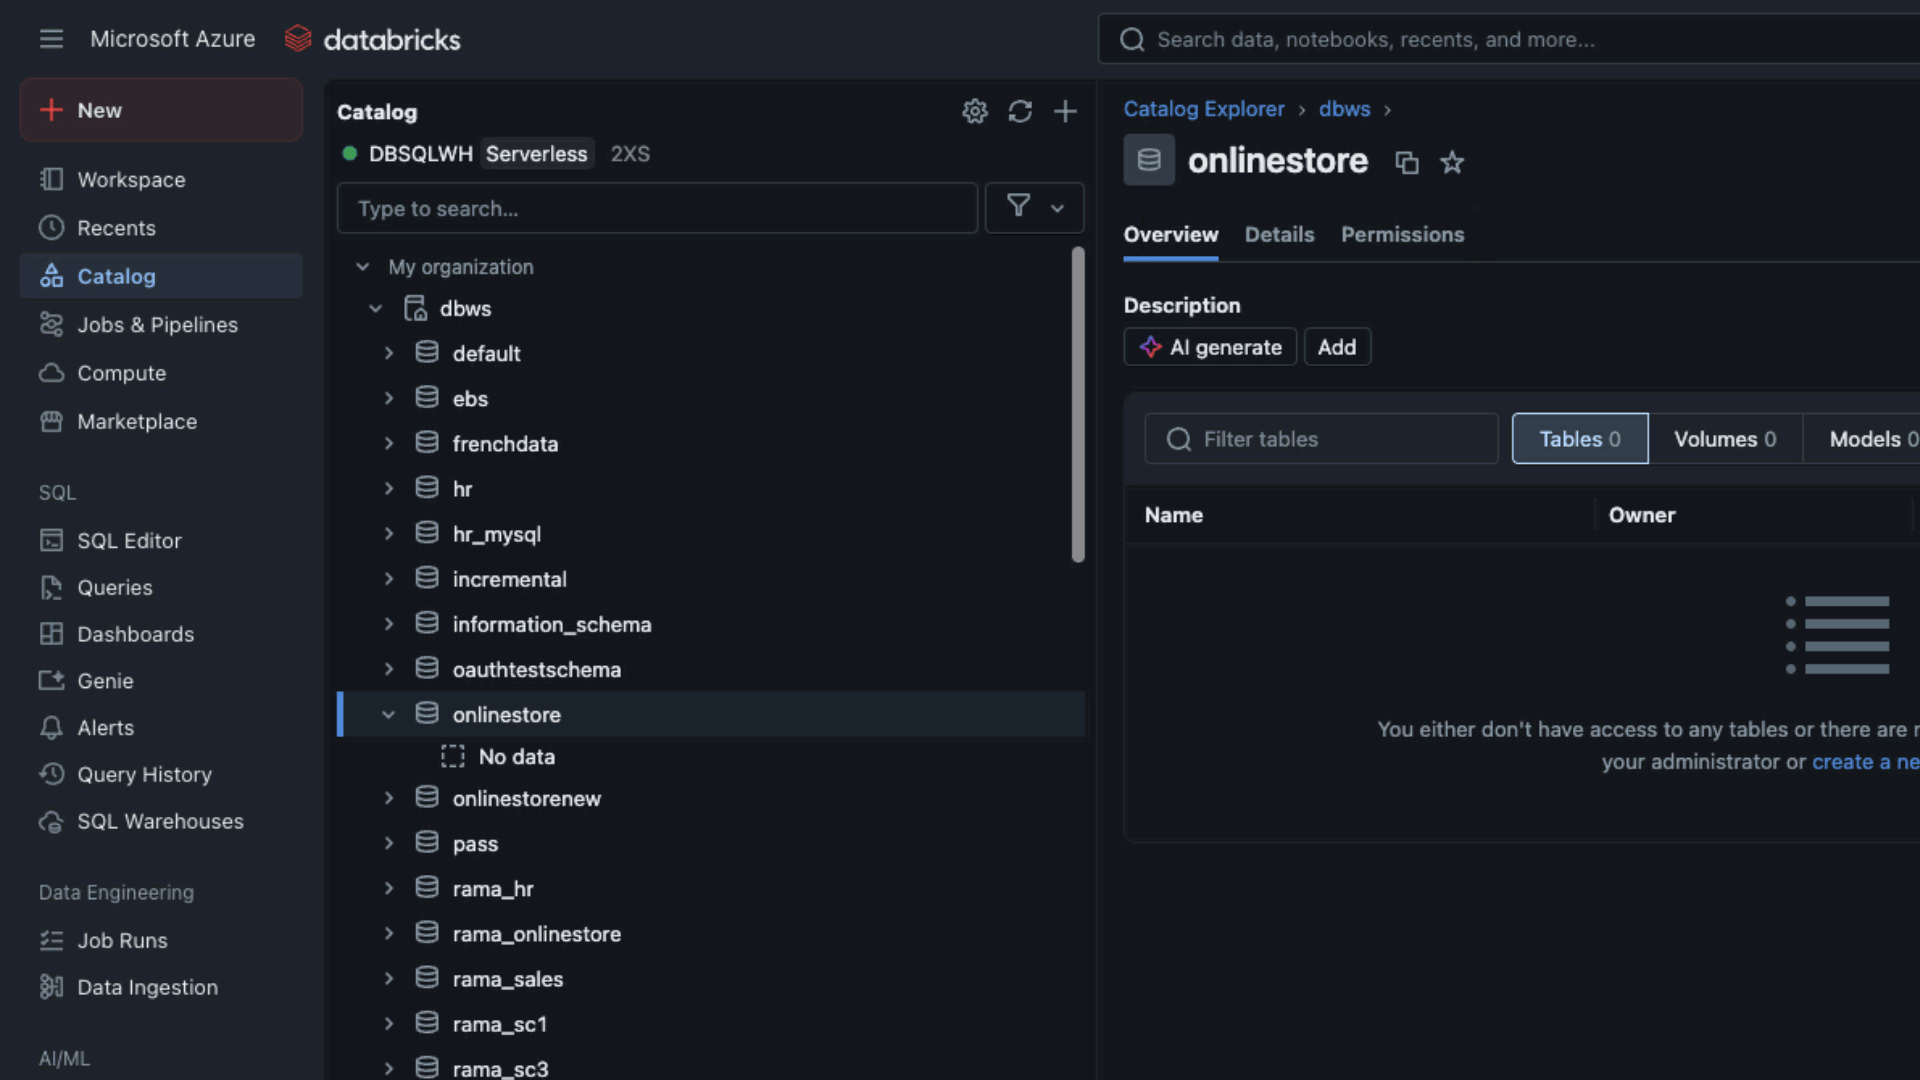Switch to the Details tab
1920x1080 pixels.
pos(1279,234)
